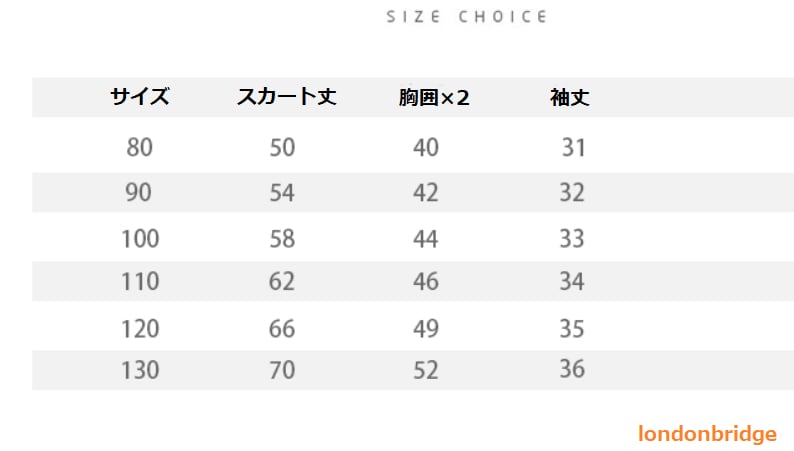Select the スカート丈 column header

[x=286, y=97]
